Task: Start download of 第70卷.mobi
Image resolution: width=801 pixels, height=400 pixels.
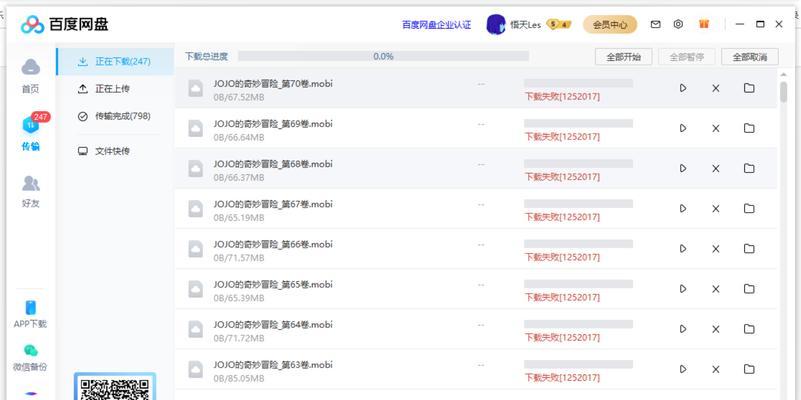Action: point(683,88)
